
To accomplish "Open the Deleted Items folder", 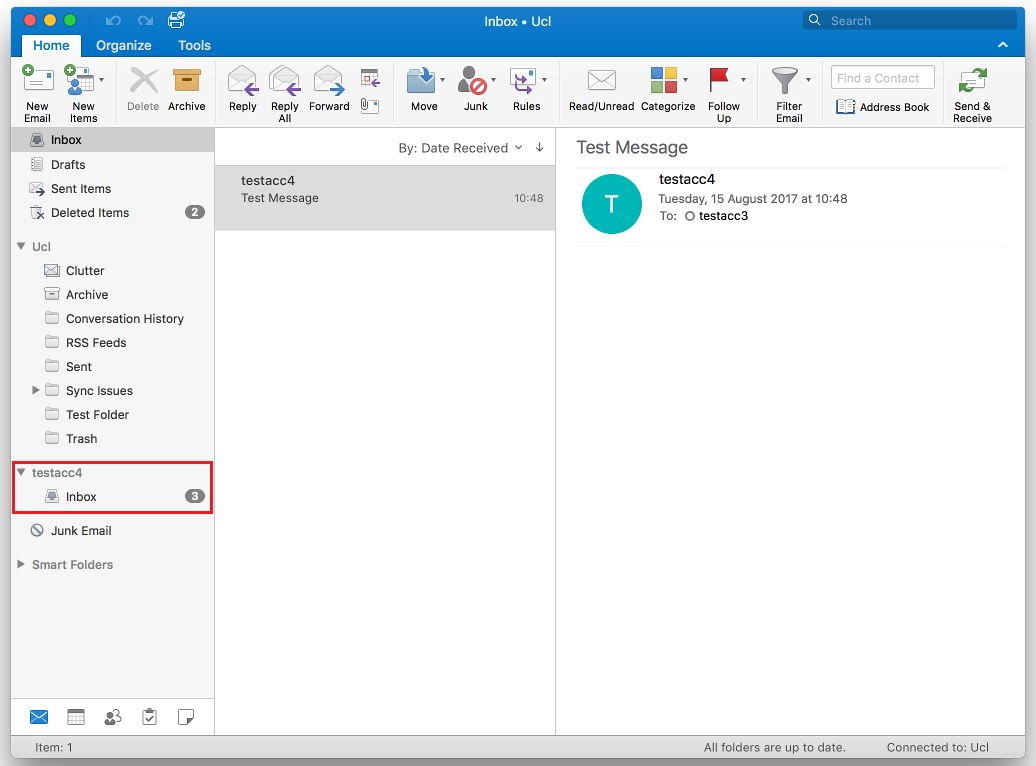I will (113, 213).
